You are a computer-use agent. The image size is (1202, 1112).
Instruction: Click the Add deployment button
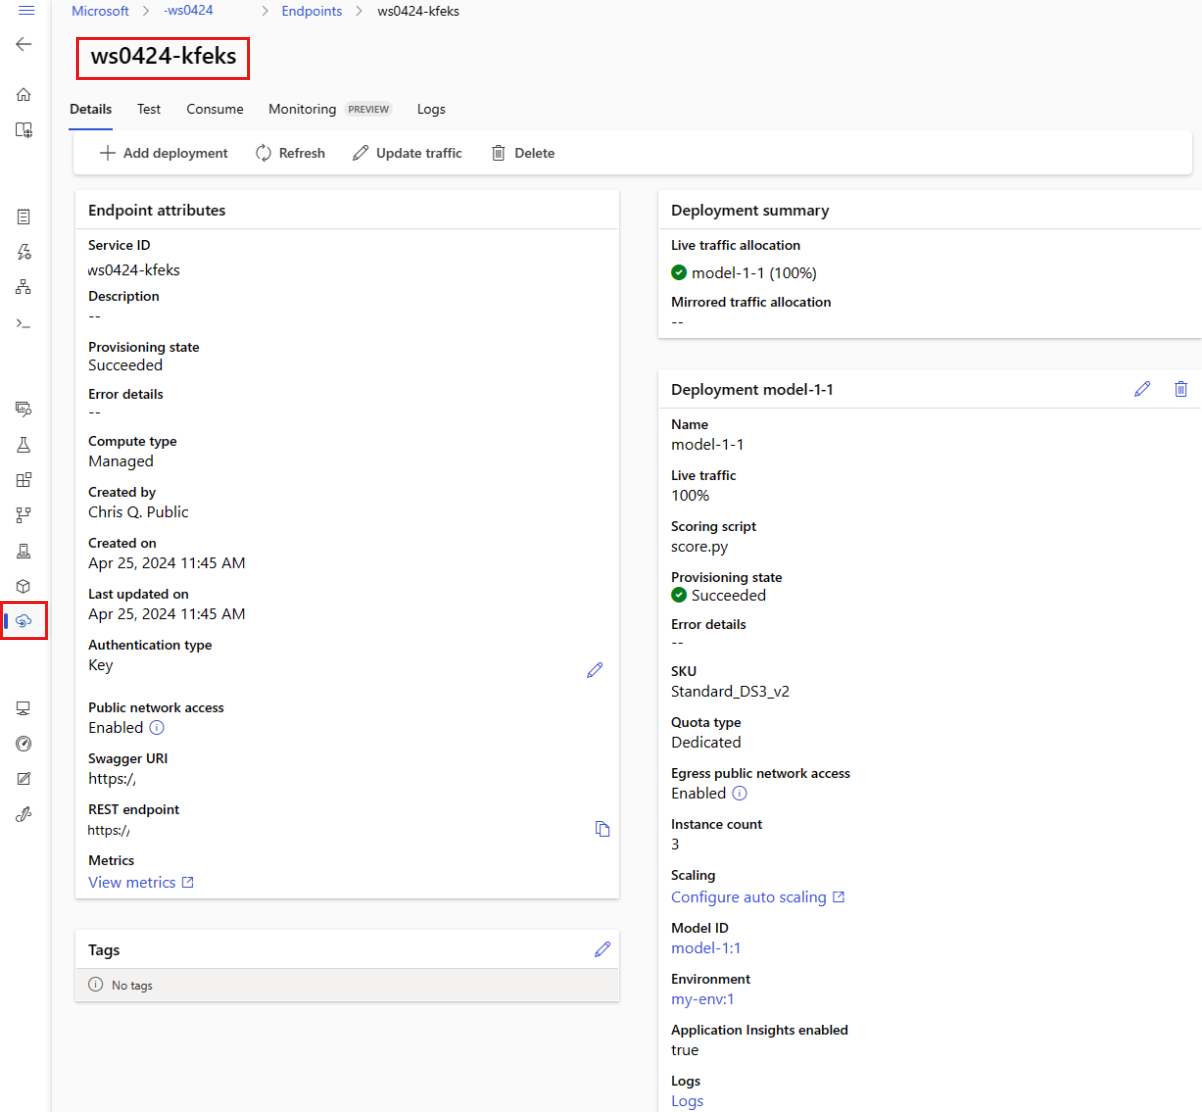(164, 153)
